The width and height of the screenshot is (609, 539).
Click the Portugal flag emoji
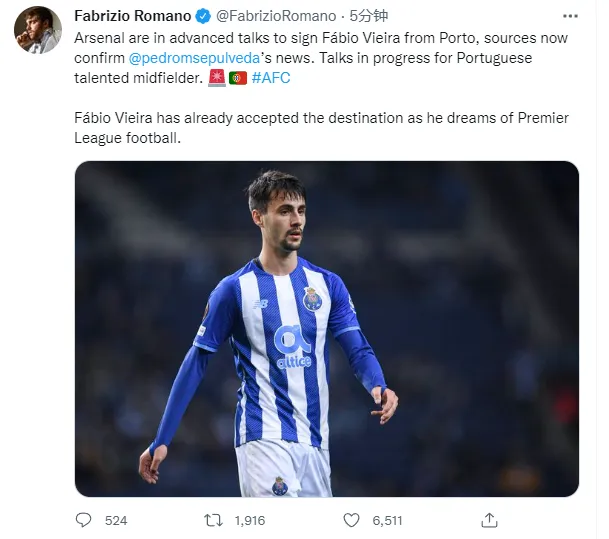238,78
